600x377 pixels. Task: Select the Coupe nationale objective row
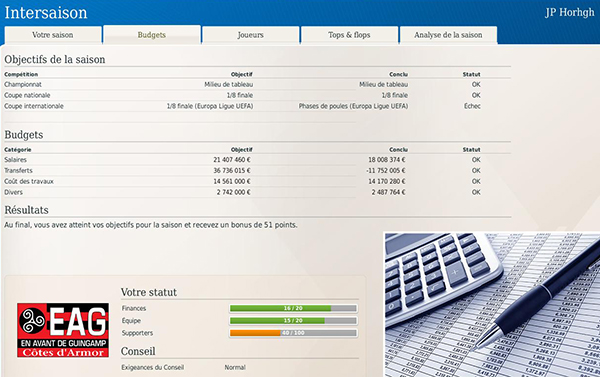coord(257,95)
